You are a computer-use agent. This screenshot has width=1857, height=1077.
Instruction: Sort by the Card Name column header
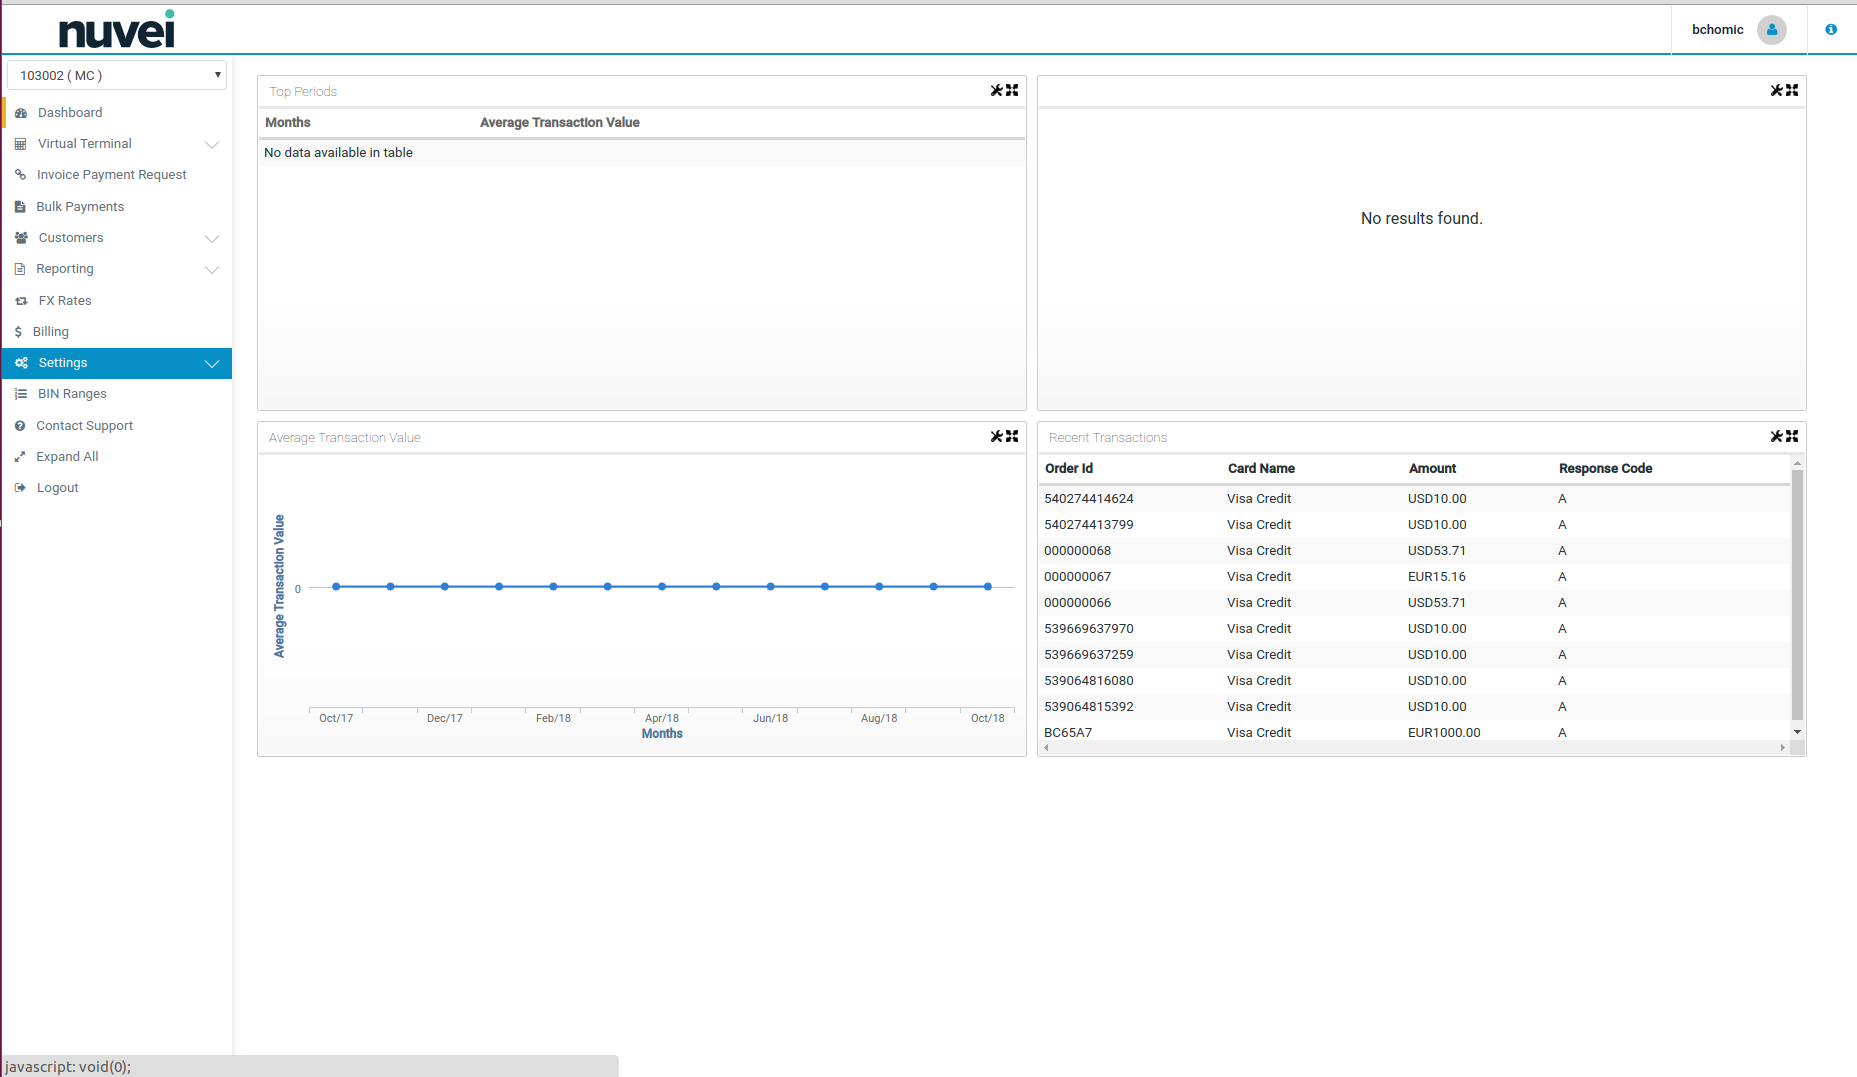click(1261, 468)
